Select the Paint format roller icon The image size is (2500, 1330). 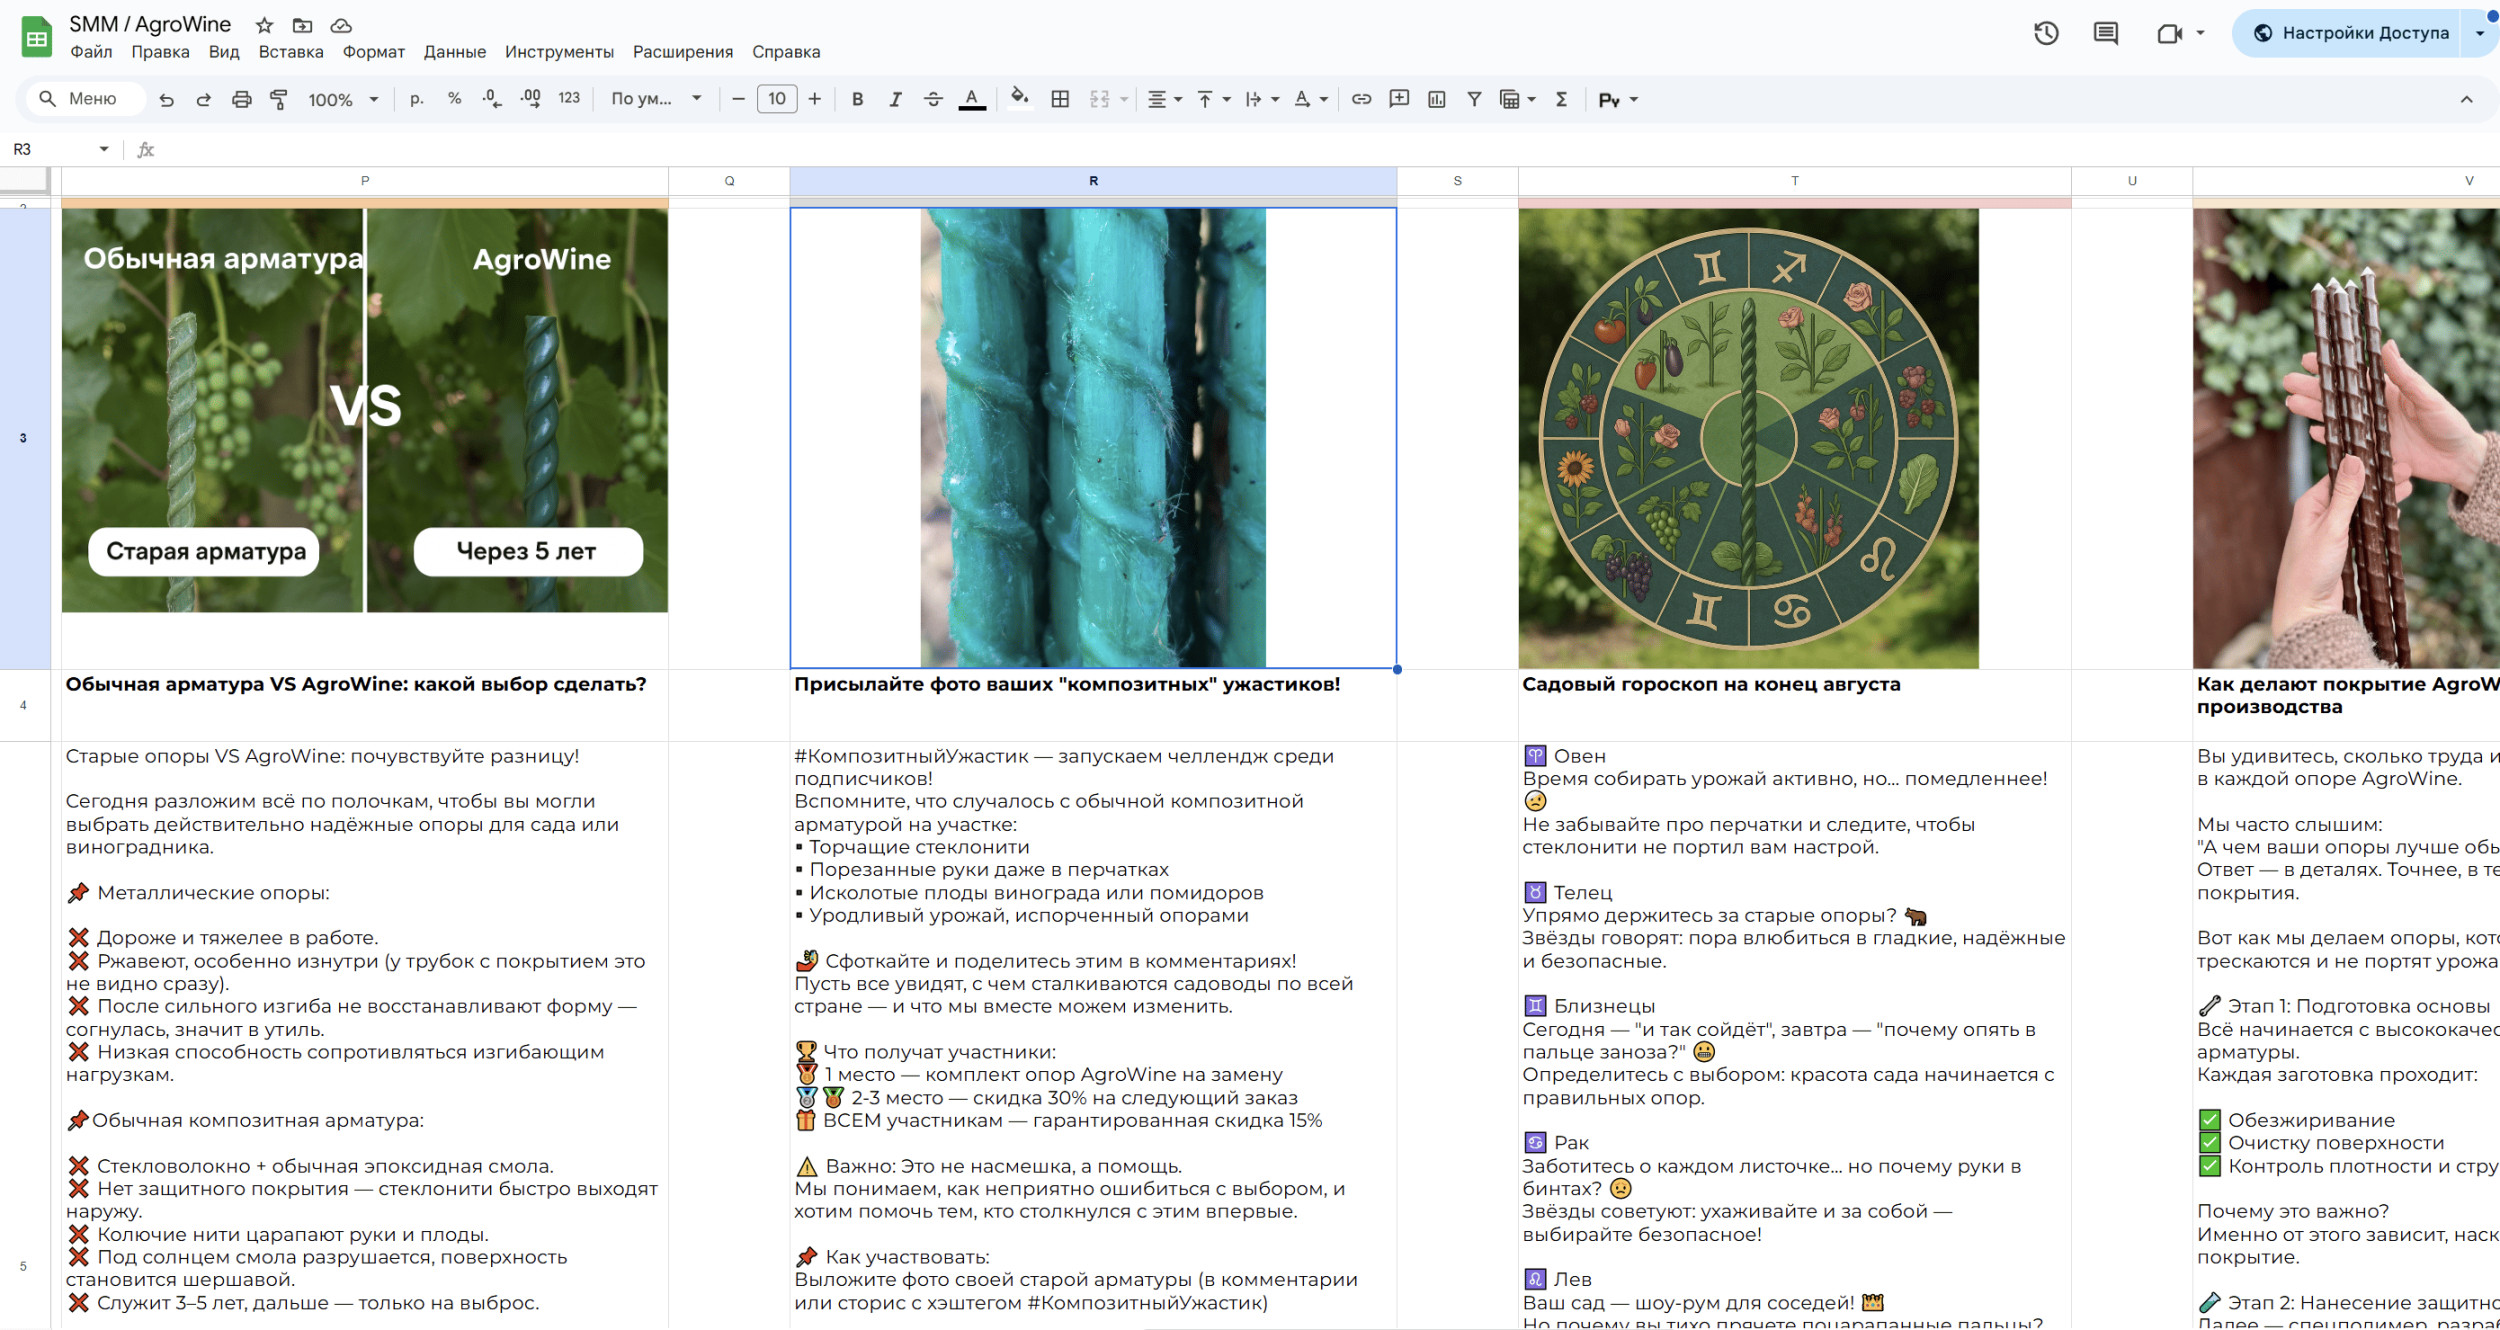pyautogui.click(x=279, y=99)
